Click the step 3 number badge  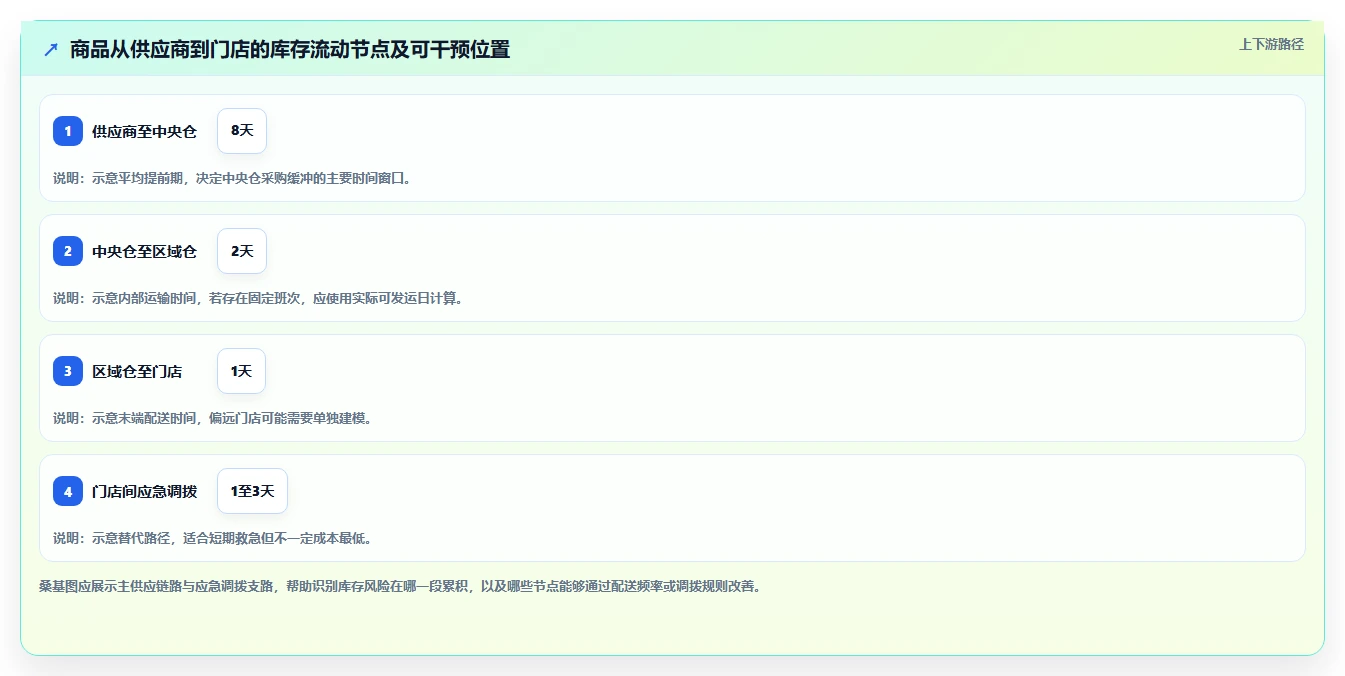click(68, 371)
